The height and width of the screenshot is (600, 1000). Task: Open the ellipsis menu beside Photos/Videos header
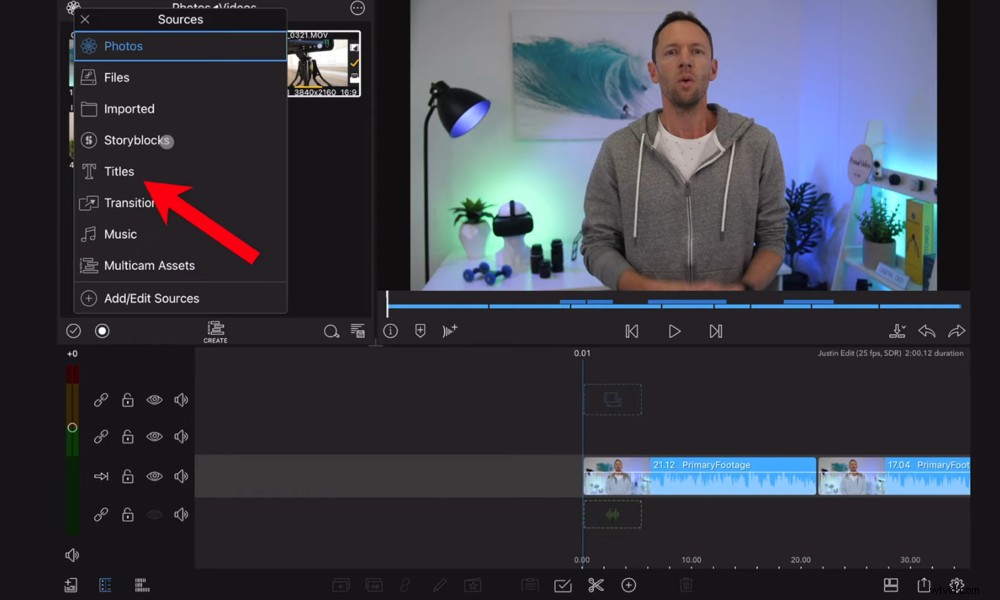tap(356, 8)
